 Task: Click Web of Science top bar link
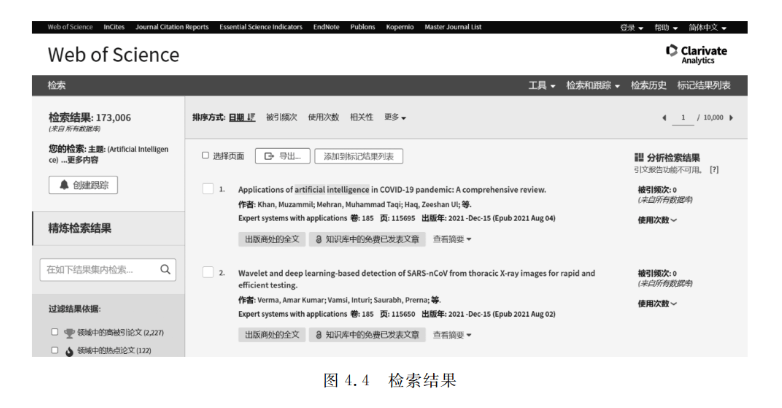coord(70,27)
